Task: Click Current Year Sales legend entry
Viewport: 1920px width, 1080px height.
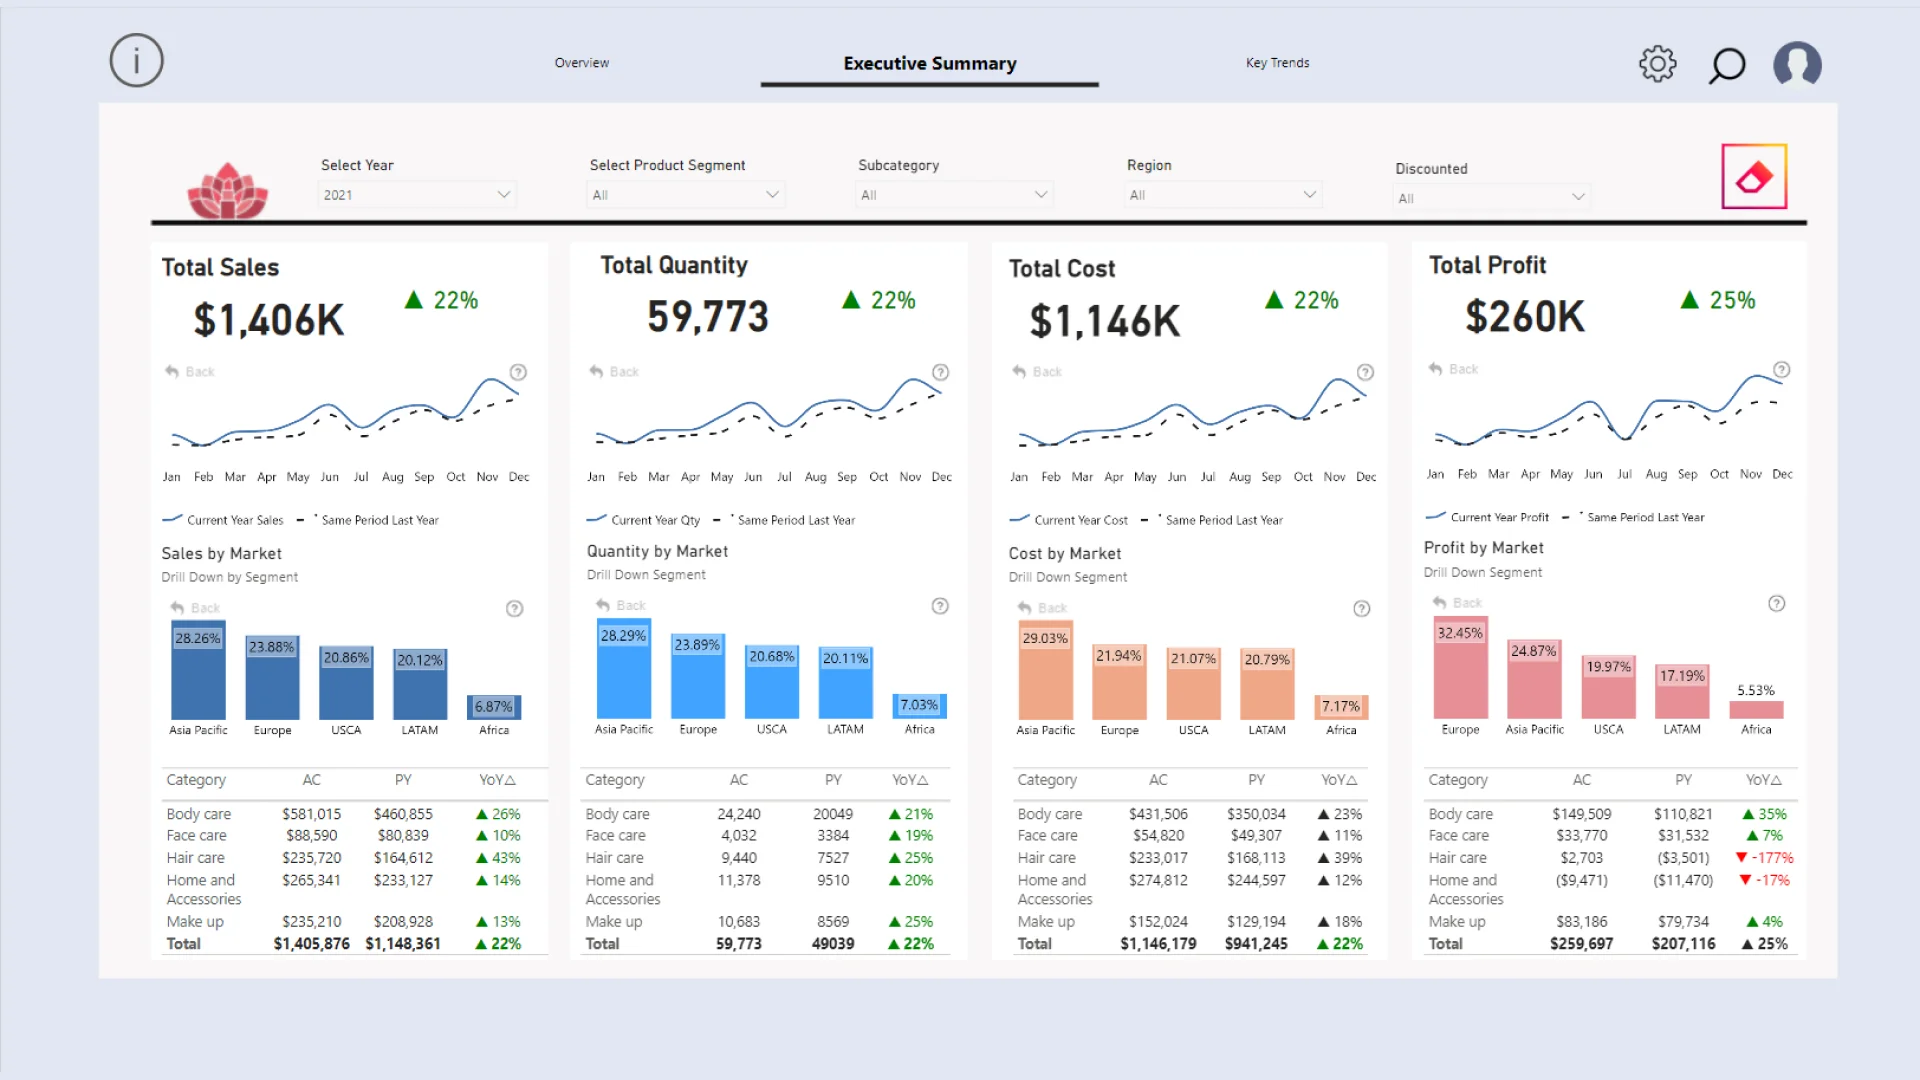Action: tap(223, 520)
